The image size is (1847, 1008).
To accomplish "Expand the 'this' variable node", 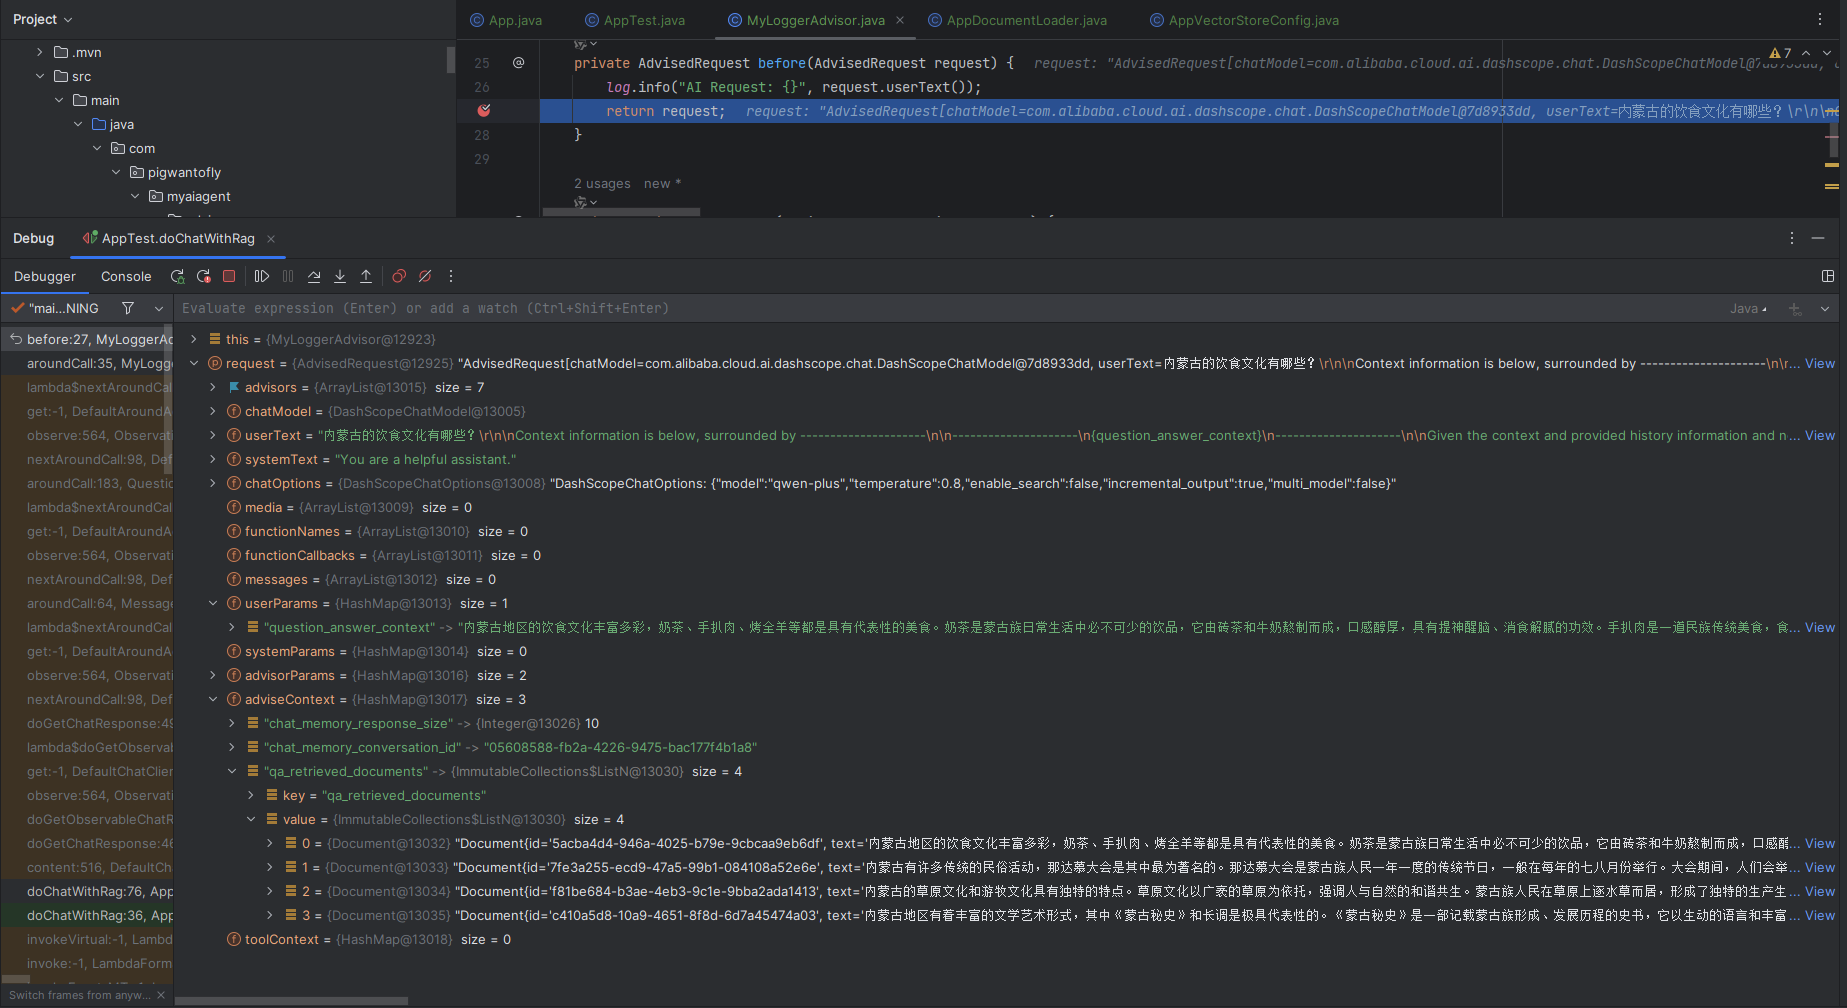I will click(x=194, y=339).
